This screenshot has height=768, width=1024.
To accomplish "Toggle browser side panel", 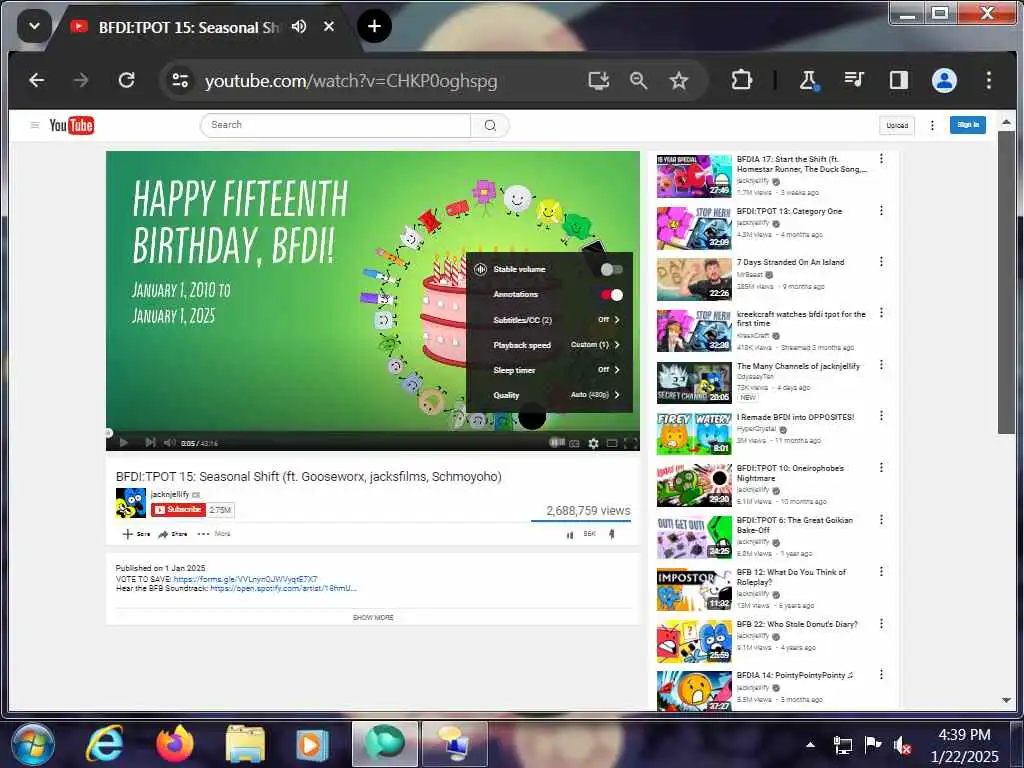I will pyautogui.click(x=899, y=80).
